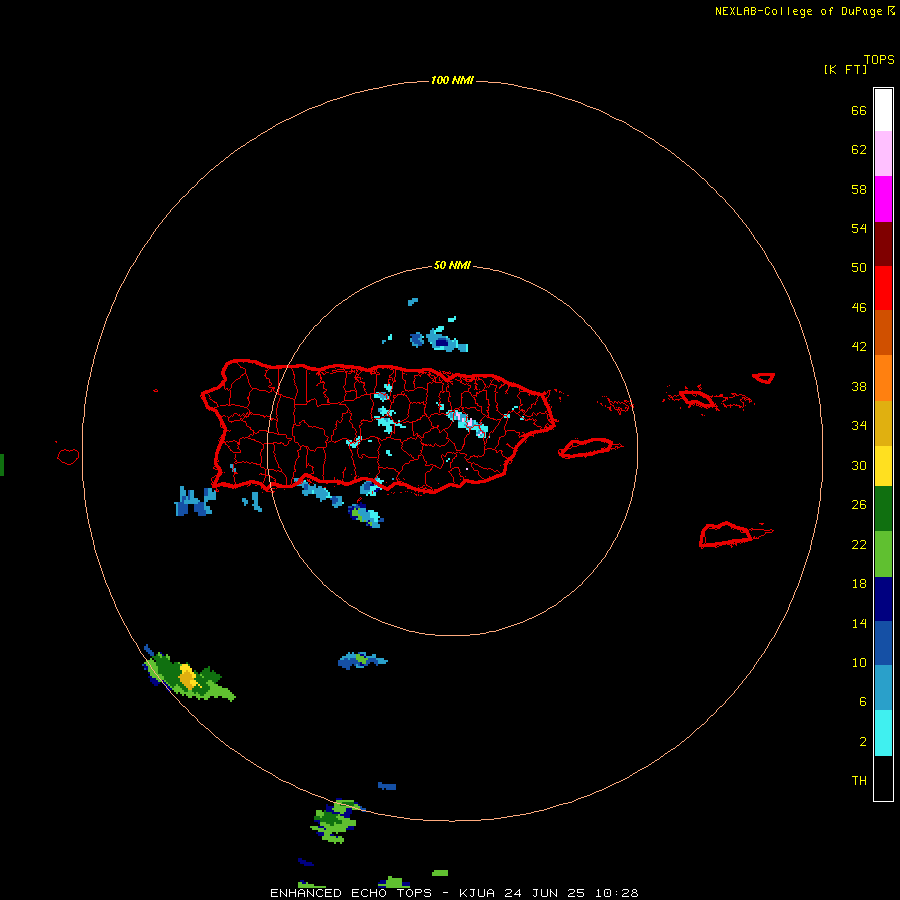Click the 26 legend value

(x=859, y=505)
